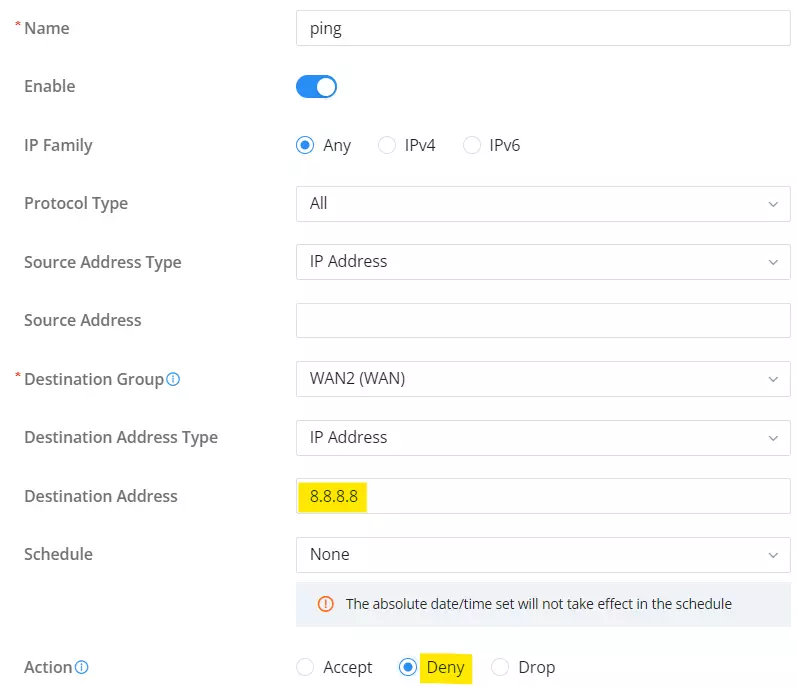Image resolution: width=797 pixels, height=687 pixels.
Task: Click the Protocol Type label
Action: [x=76, y=203]
